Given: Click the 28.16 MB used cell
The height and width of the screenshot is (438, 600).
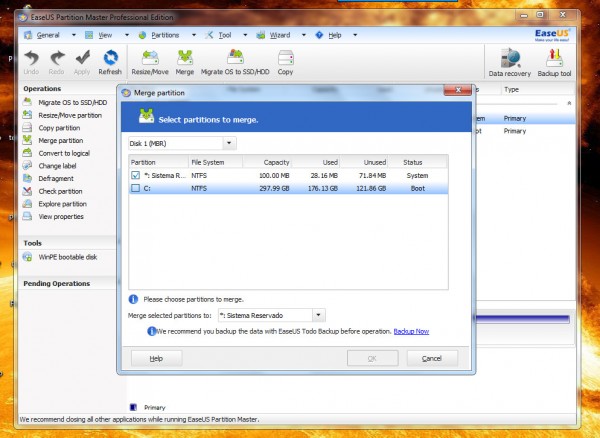Looking at the screenshot, I should pos(324,176).
